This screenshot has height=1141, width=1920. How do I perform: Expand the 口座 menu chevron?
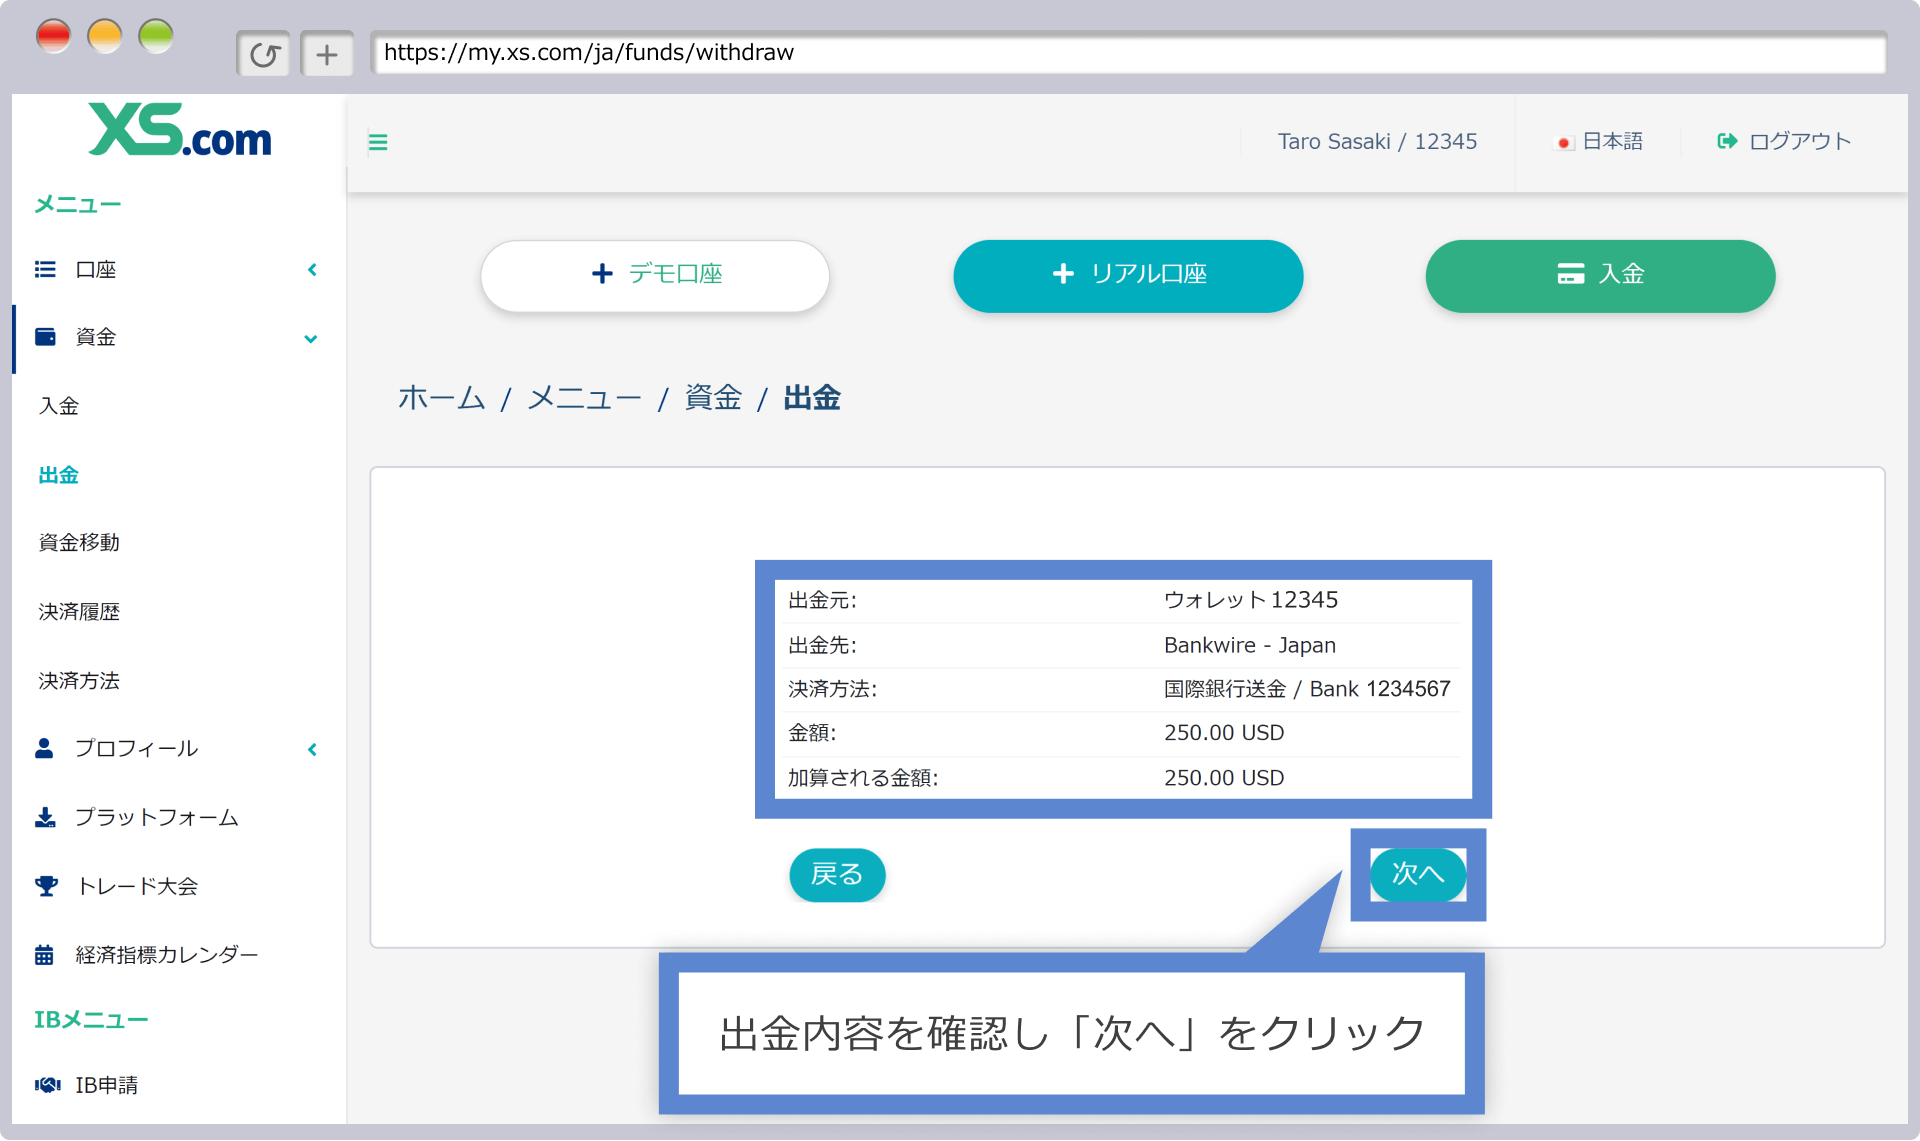pos(312,269)
